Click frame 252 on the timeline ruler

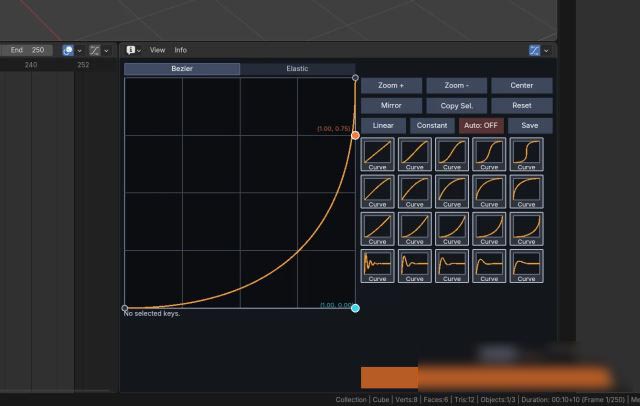(83, 64)
